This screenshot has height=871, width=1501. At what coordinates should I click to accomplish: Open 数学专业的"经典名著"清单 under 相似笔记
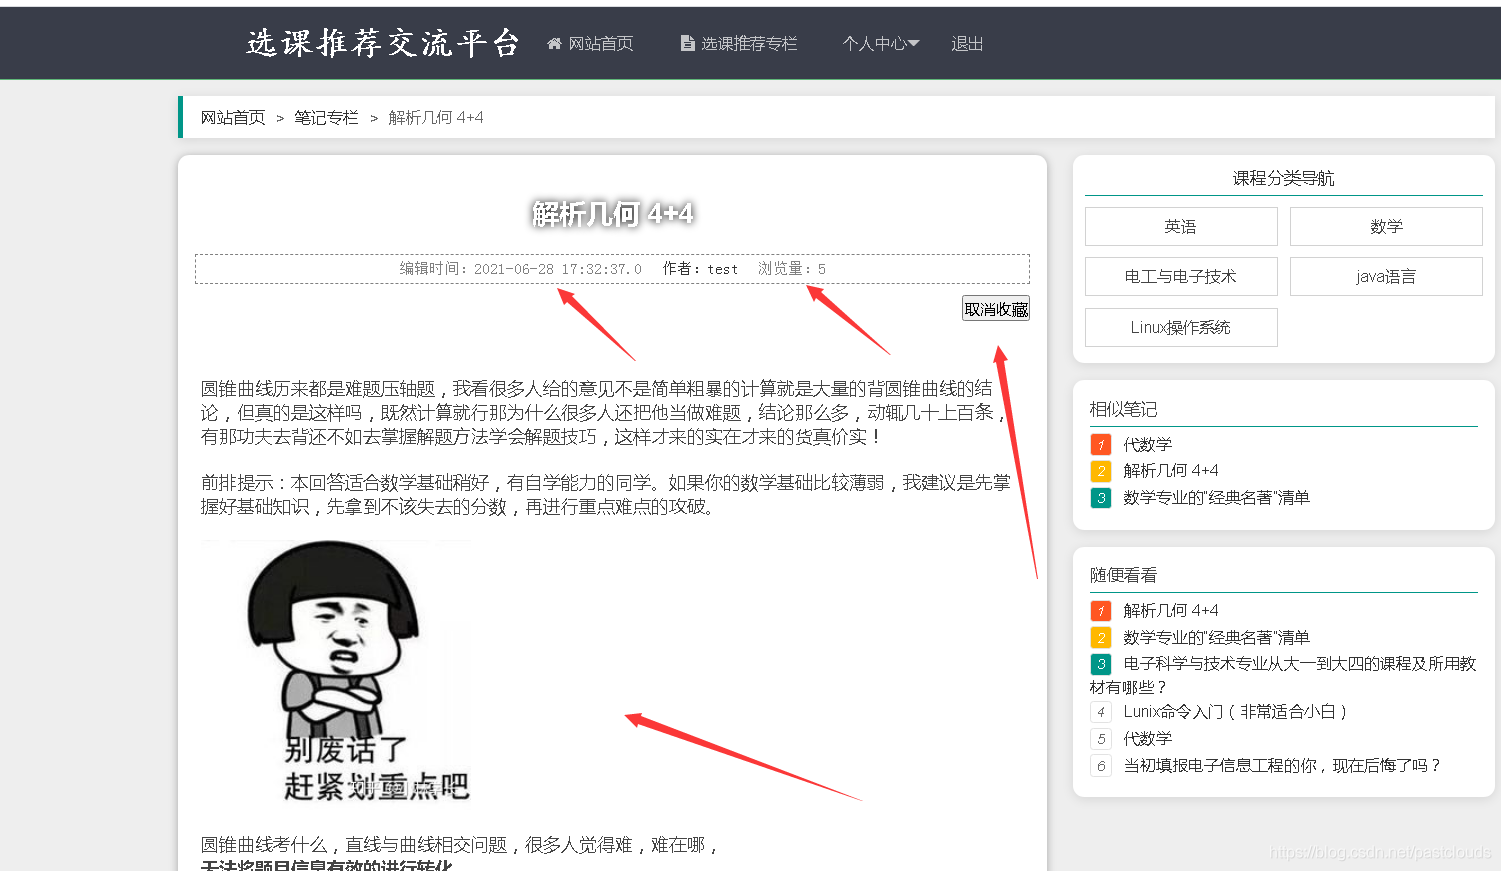[x=1216, y=497]
